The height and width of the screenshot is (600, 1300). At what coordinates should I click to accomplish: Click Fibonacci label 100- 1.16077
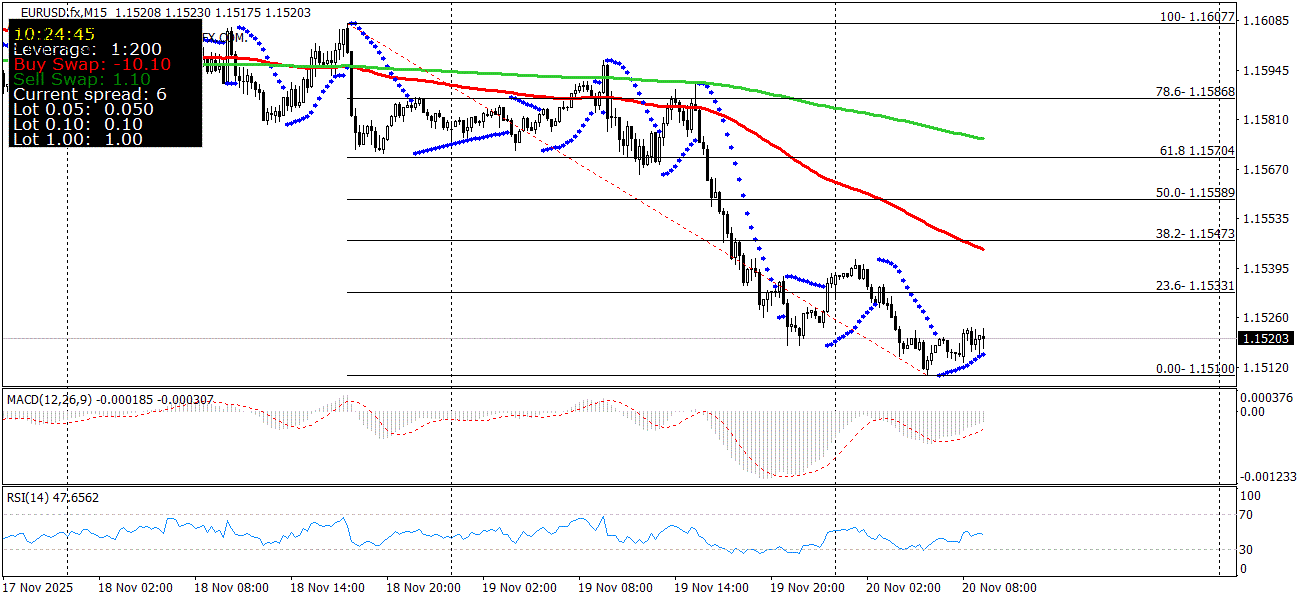pos(1197,18)
